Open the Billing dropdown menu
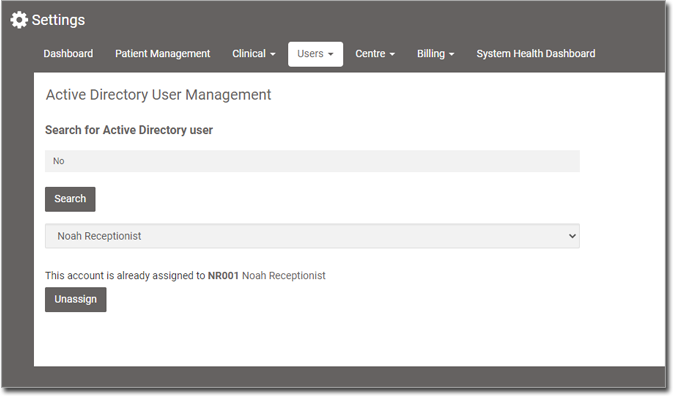Viewport: 673px width, 396px height. [x=436, y=54]
